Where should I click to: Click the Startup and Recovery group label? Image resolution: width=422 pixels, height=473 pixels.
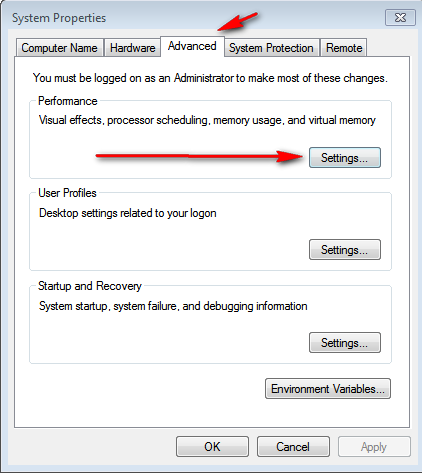click(90, 286)
